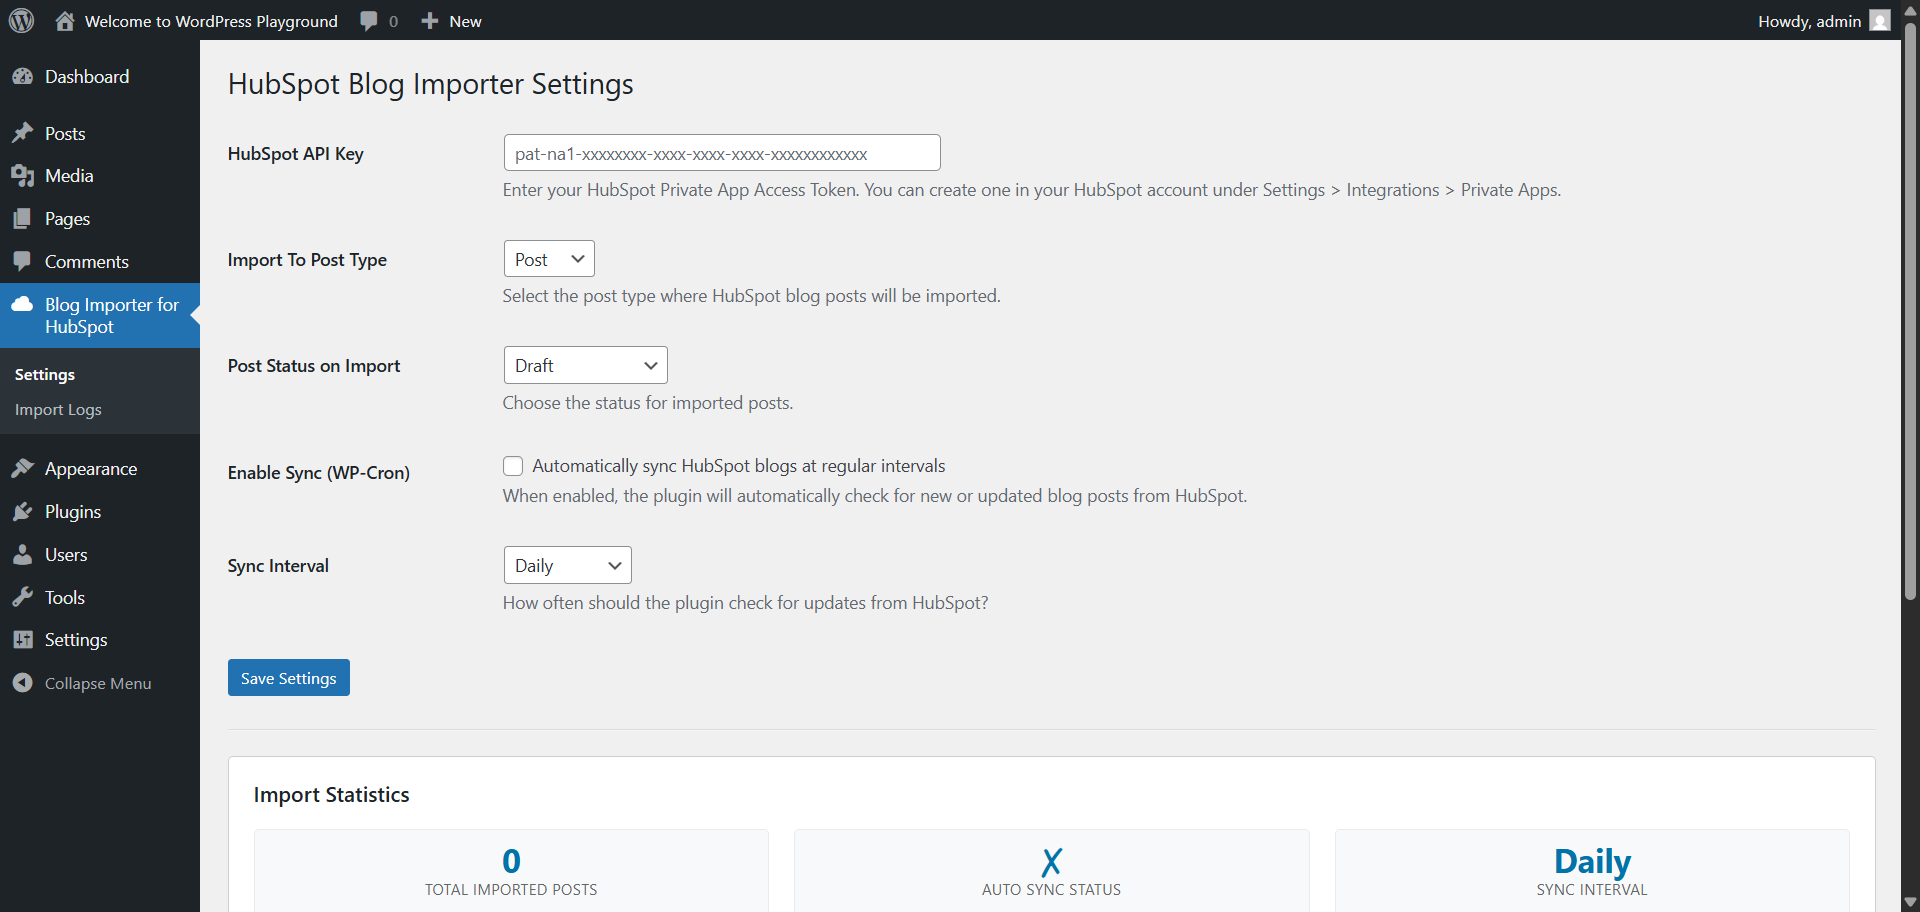Open the Users menu item
This screenshot has height=912, width=1920.
coord(66,555)
